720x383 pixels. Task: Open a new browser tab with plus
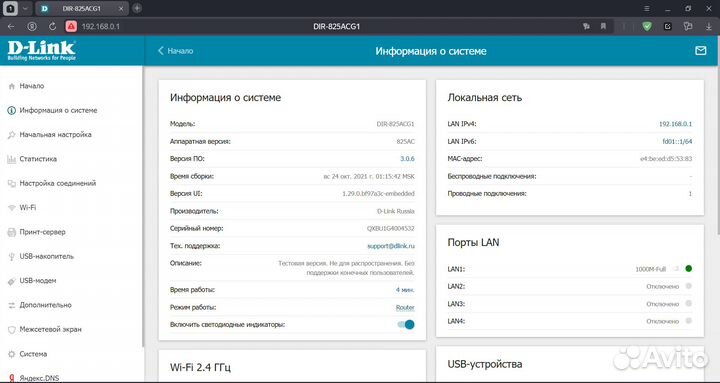(x=137, y=8)
